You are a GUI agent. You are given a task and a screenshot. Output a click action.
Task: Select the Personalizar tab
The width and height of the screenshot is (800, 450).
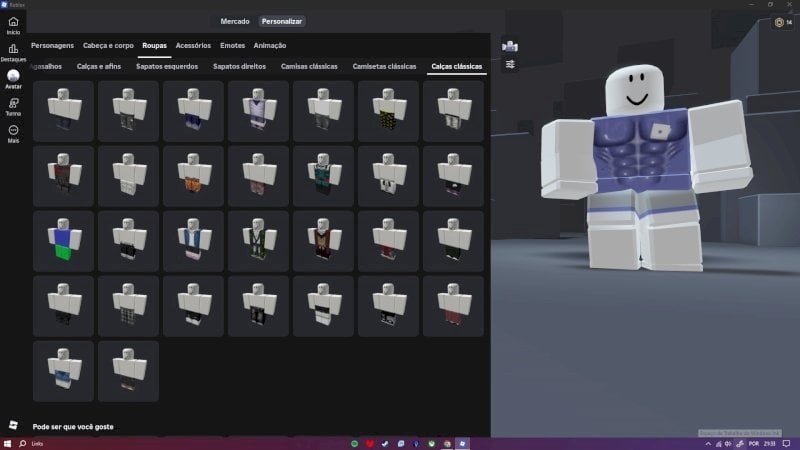pos(281,21)
